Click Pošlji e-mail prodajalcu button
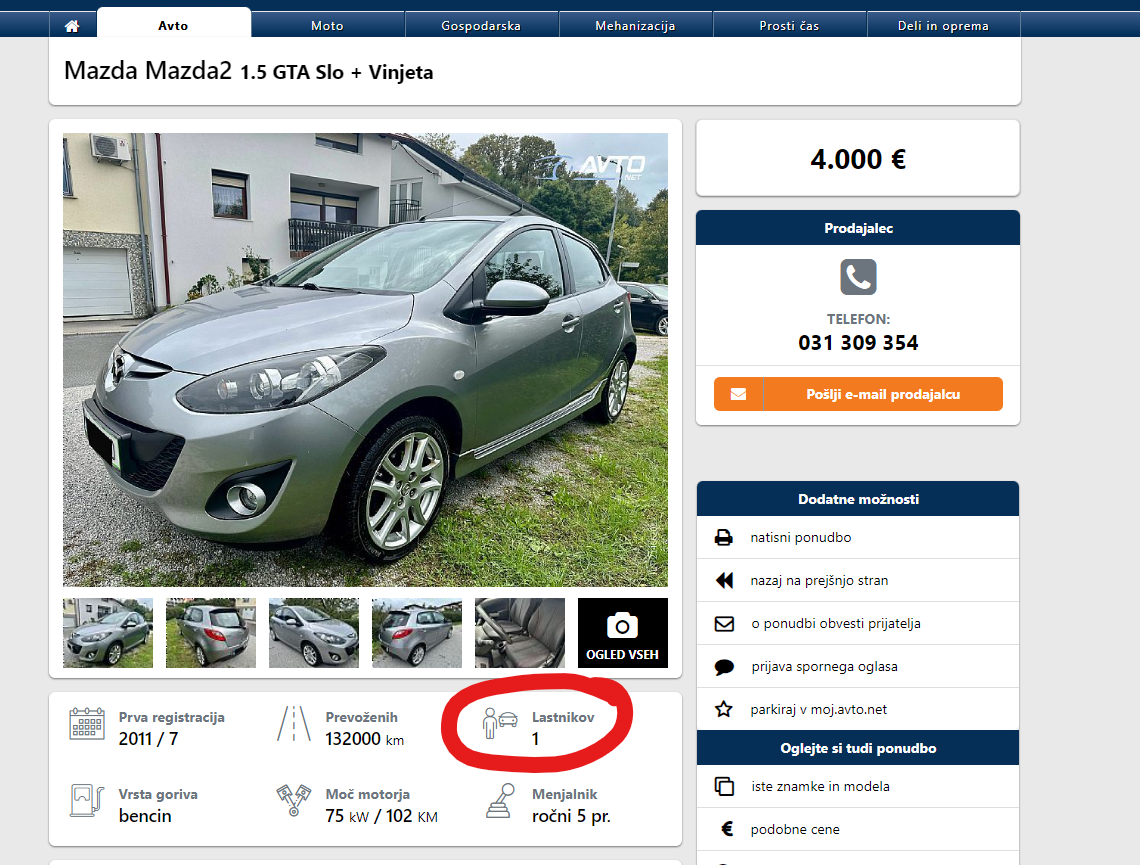 tap(858, 394)
